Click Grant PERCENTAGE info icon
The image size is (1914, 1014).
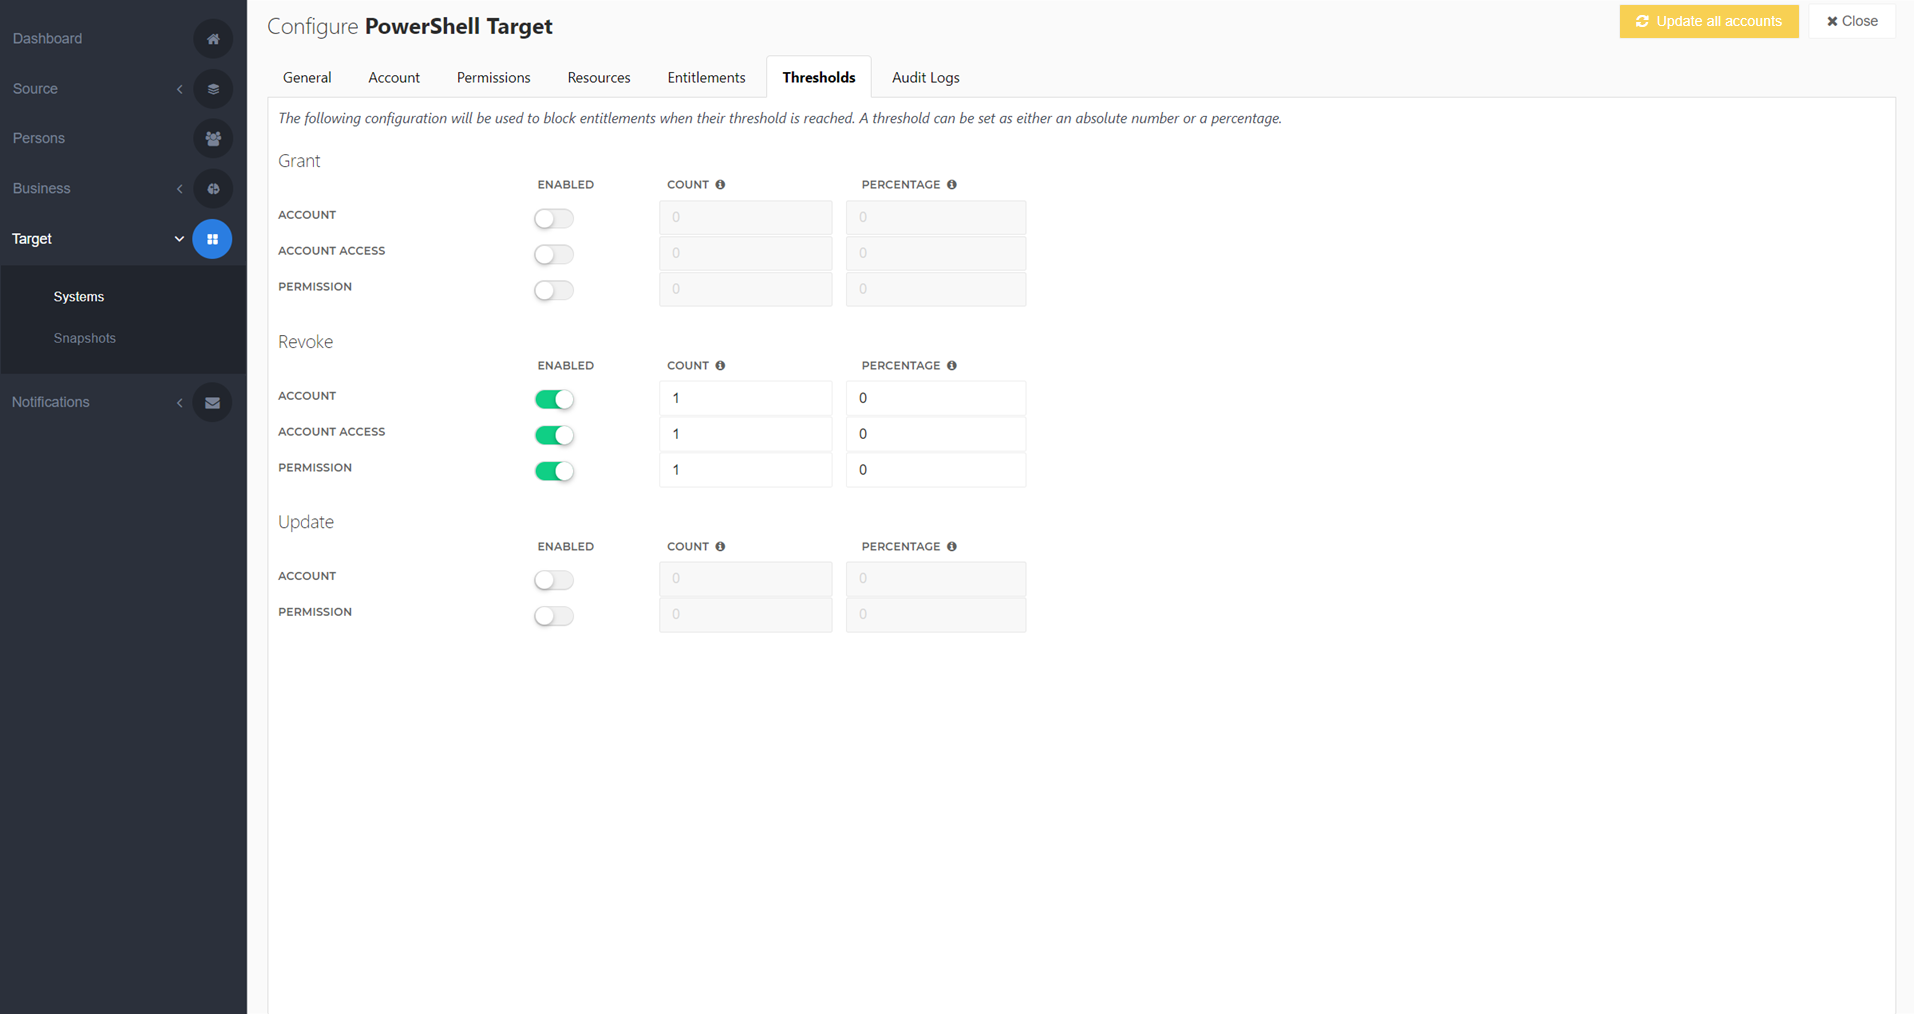coord(952,185)
